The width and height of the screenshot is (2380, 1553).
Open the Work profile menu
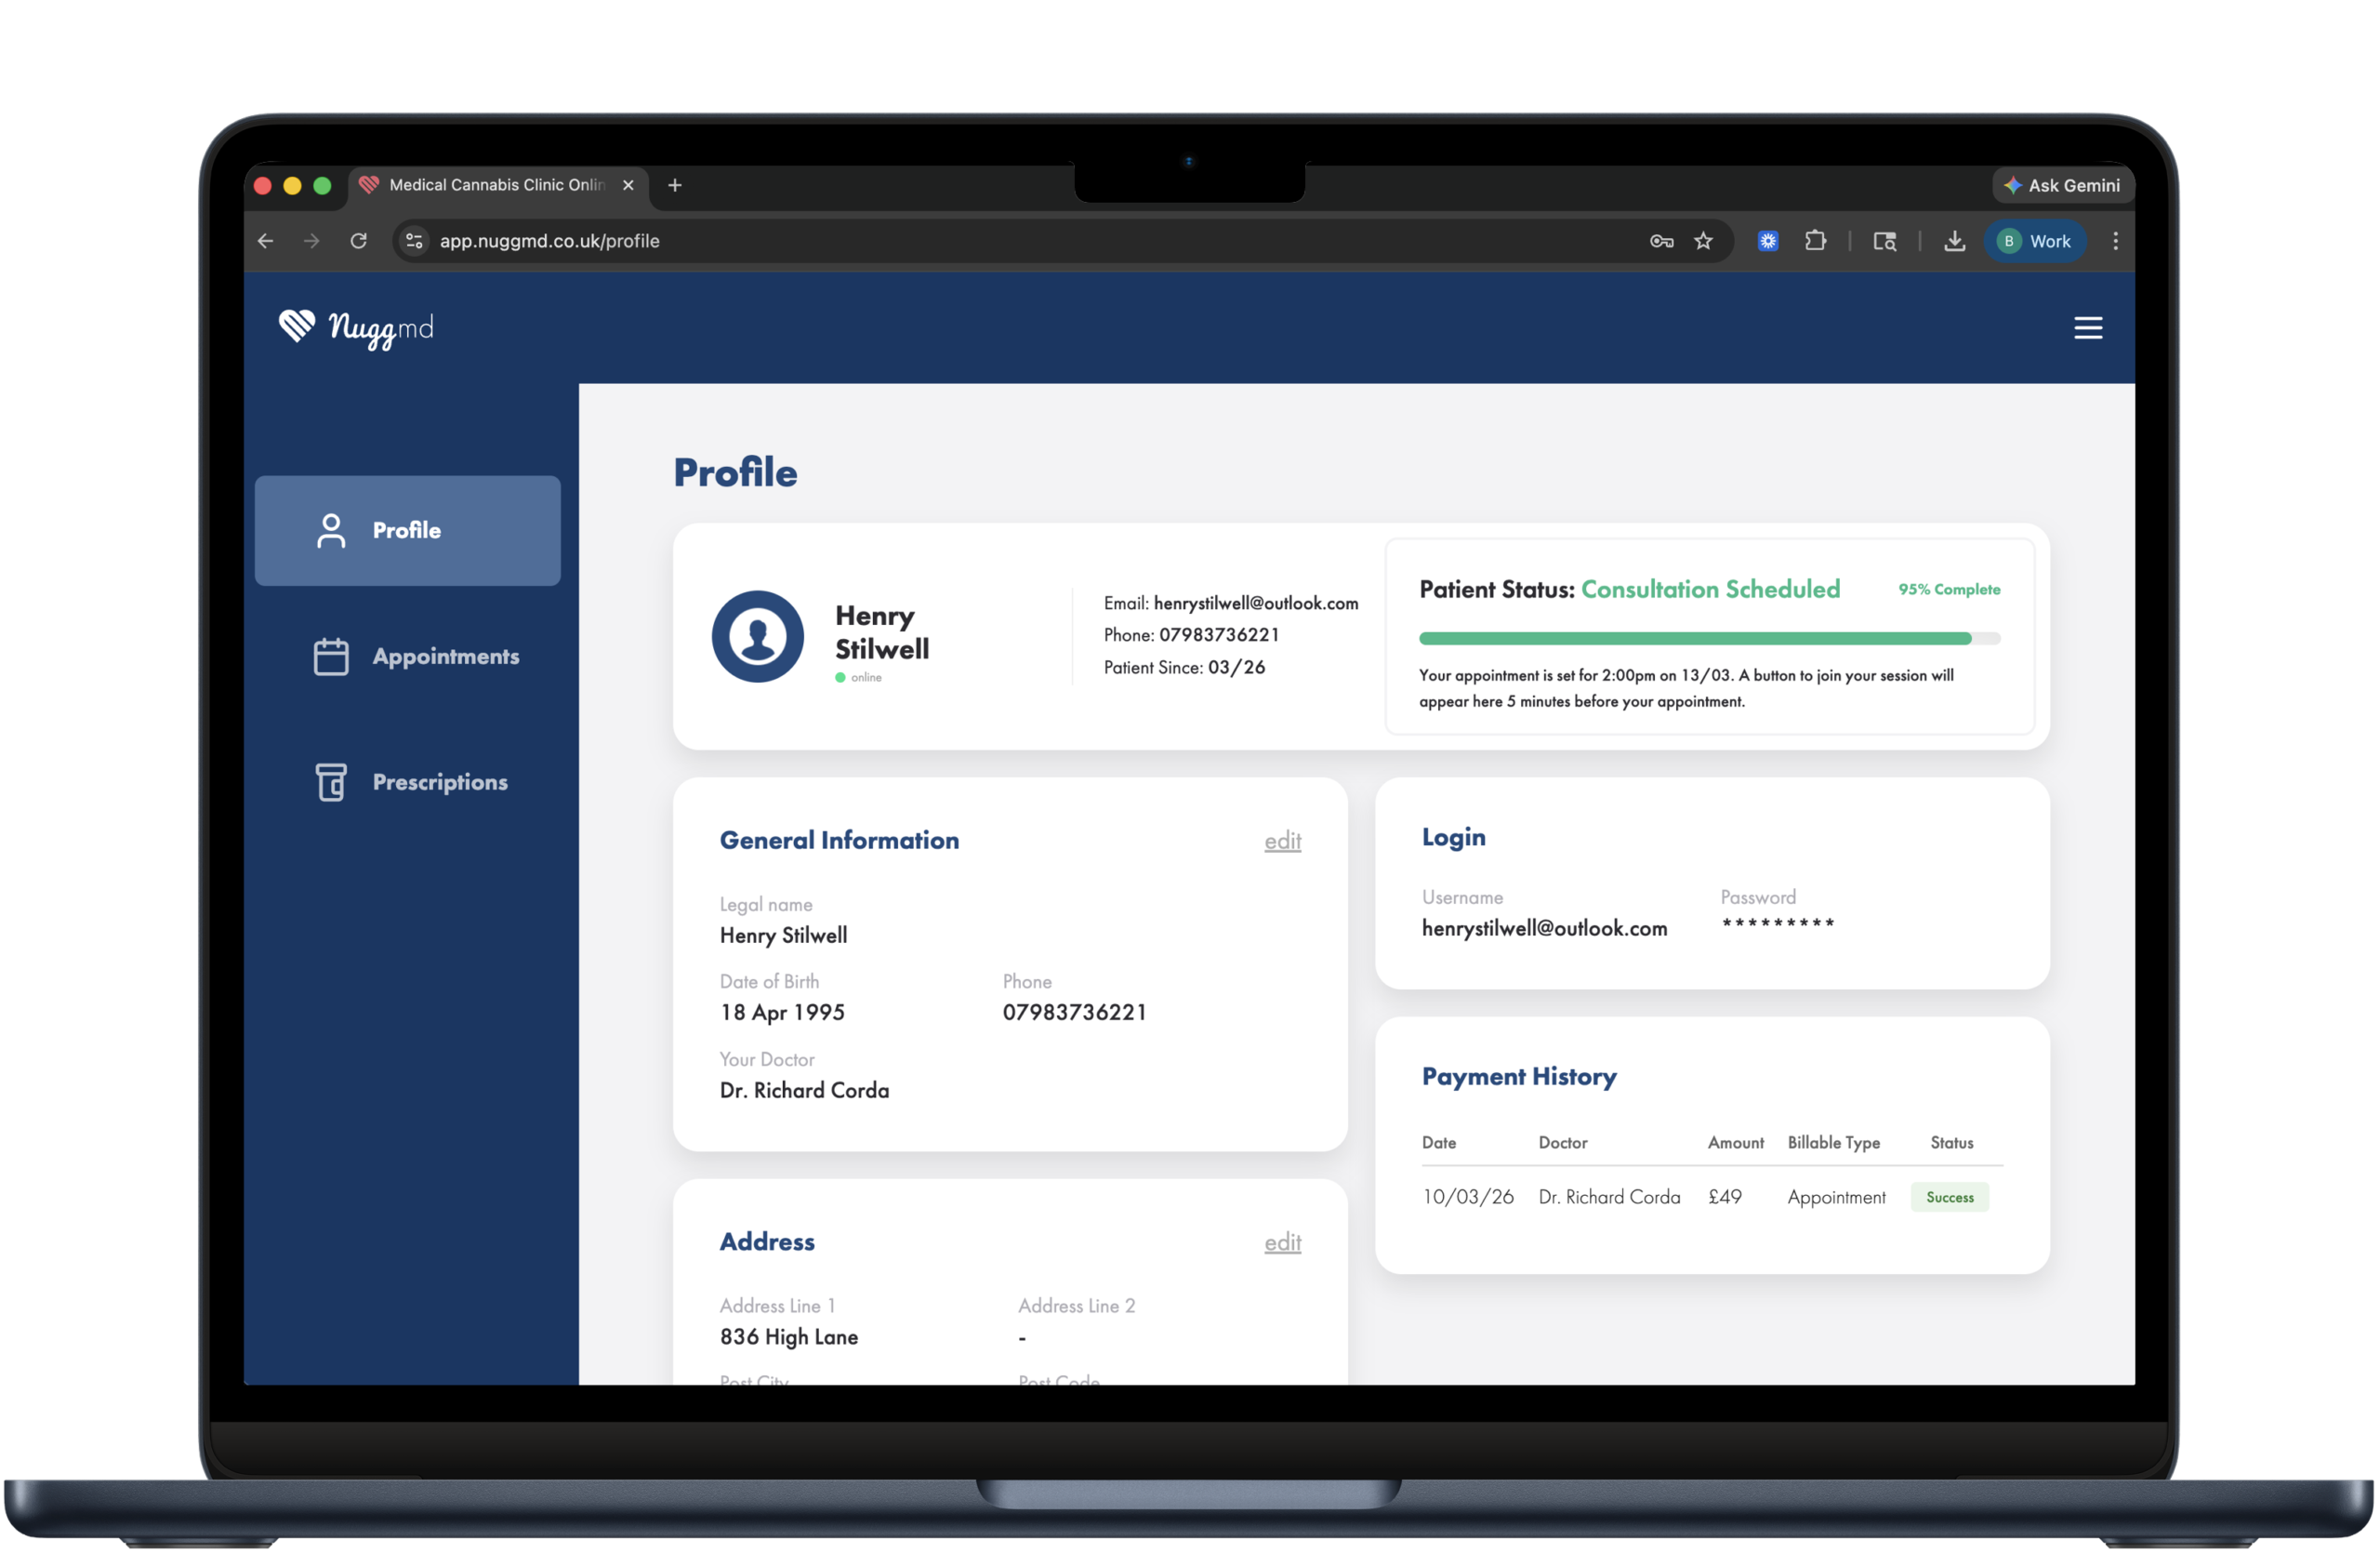click(2034, 241)
